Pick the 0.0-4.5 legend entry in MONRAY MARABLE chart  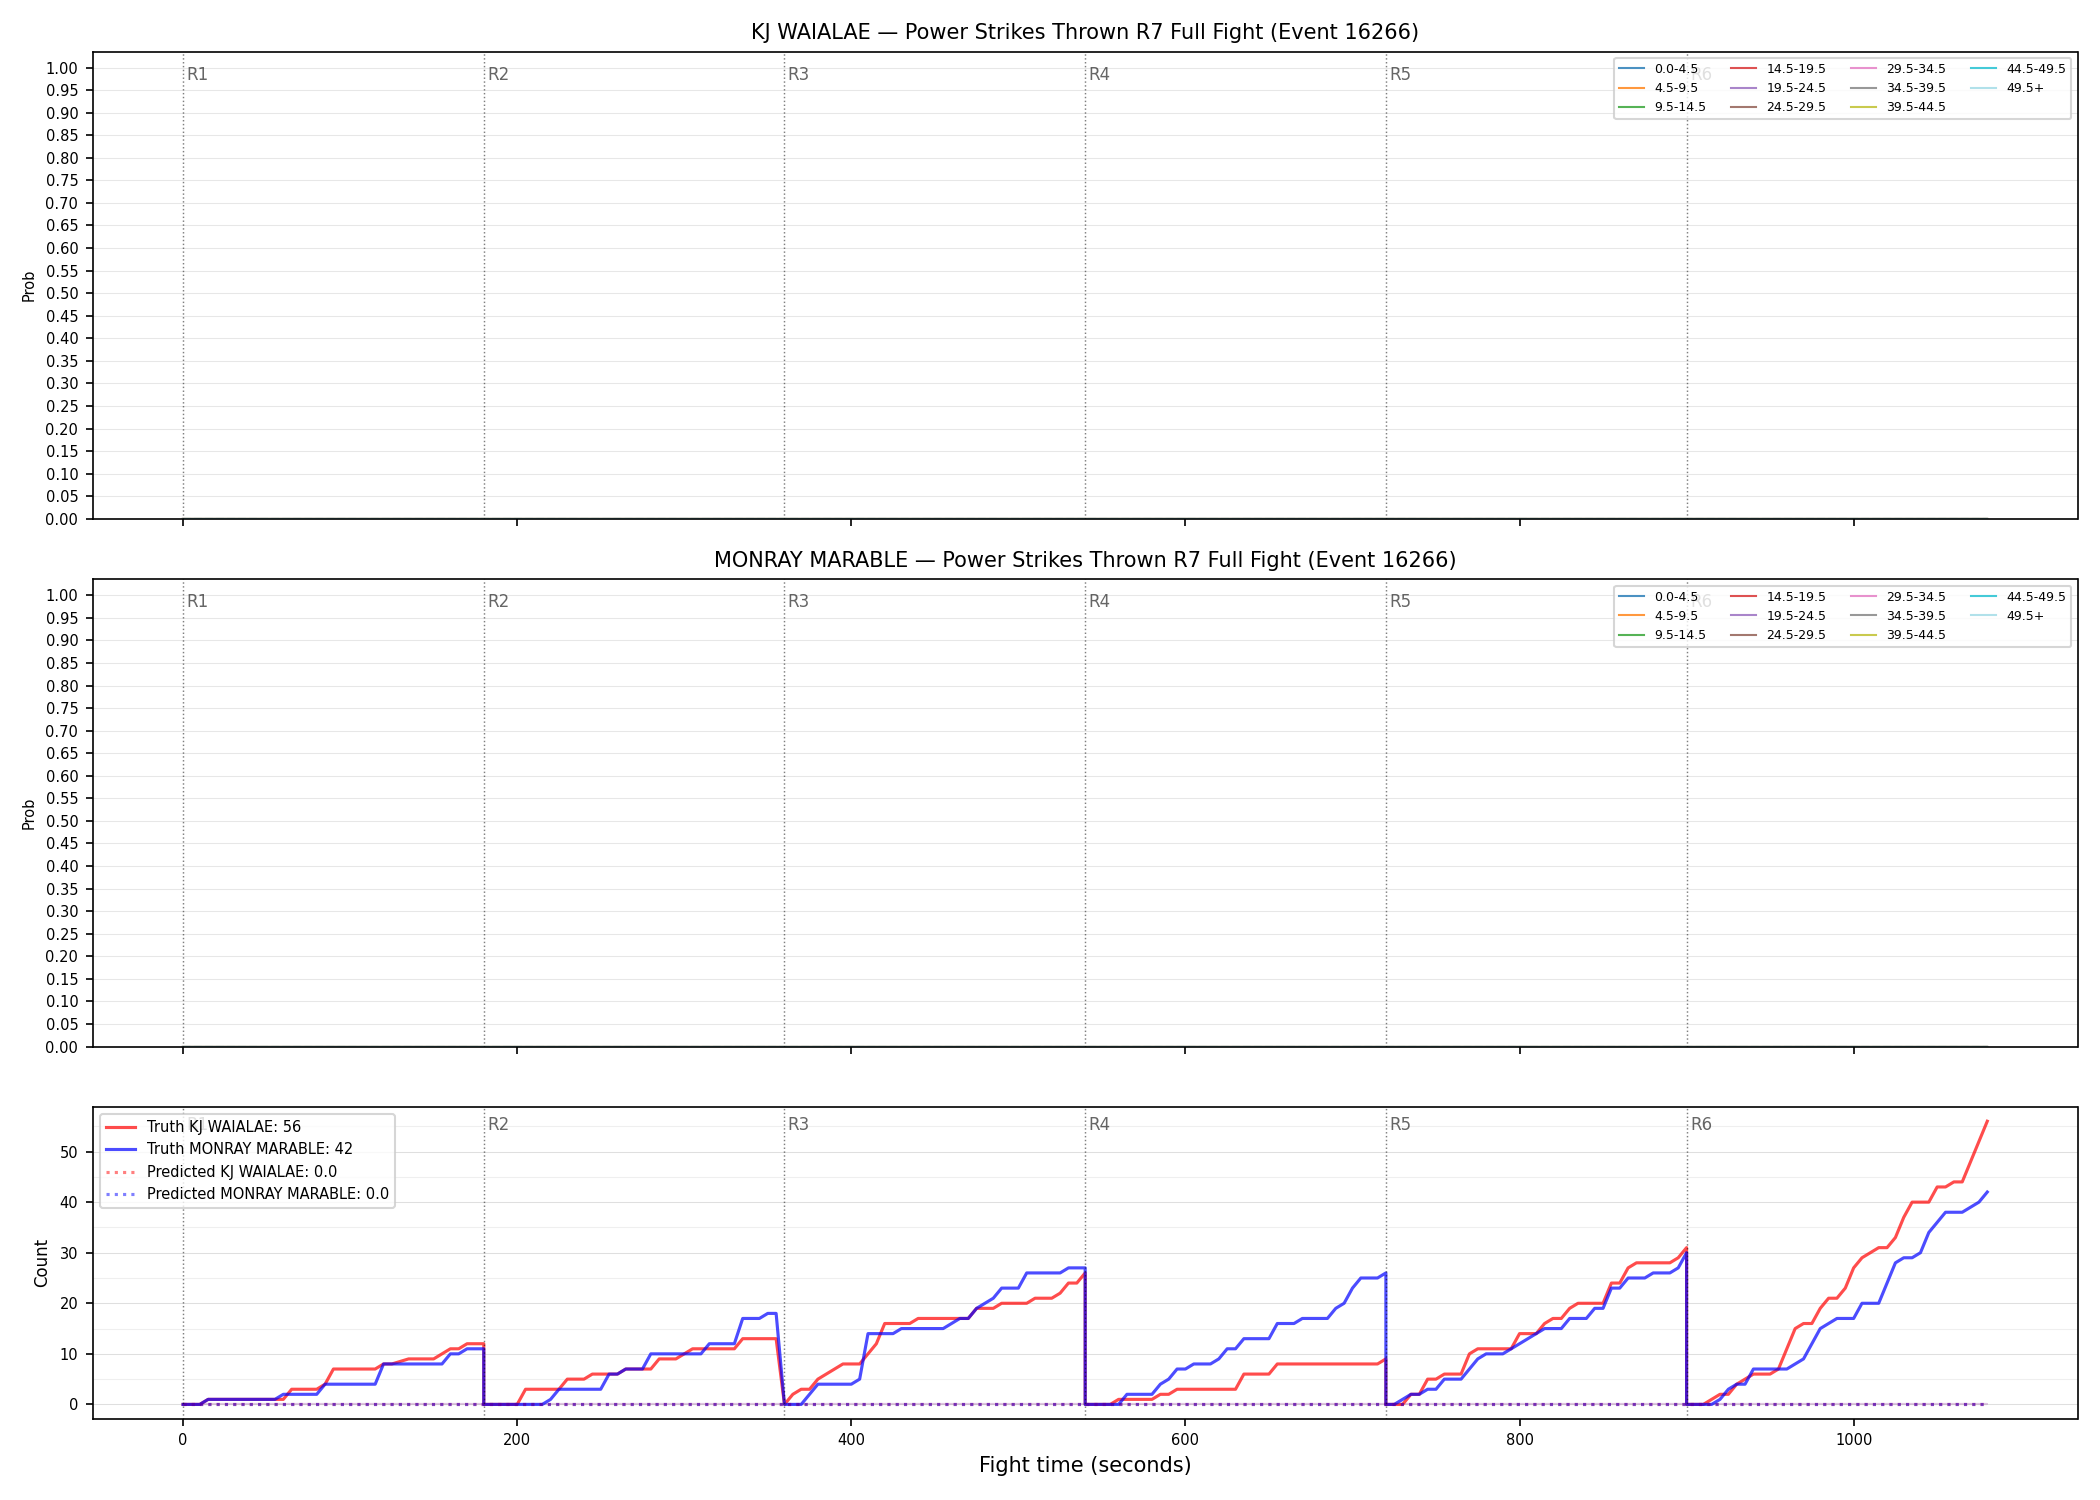coord(1659,597)
